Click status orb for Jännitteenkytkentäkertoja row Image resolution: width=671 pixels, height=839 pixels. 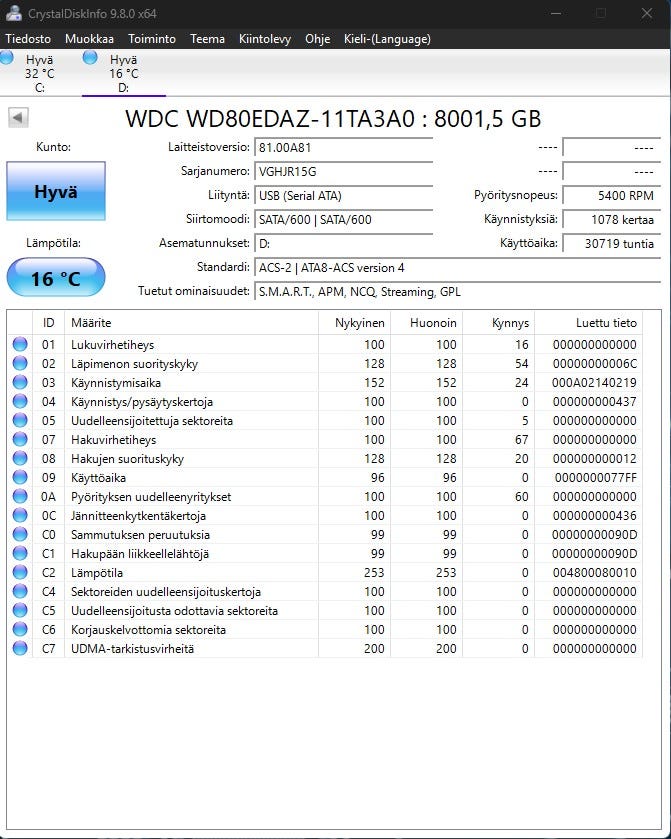[20, 515]
